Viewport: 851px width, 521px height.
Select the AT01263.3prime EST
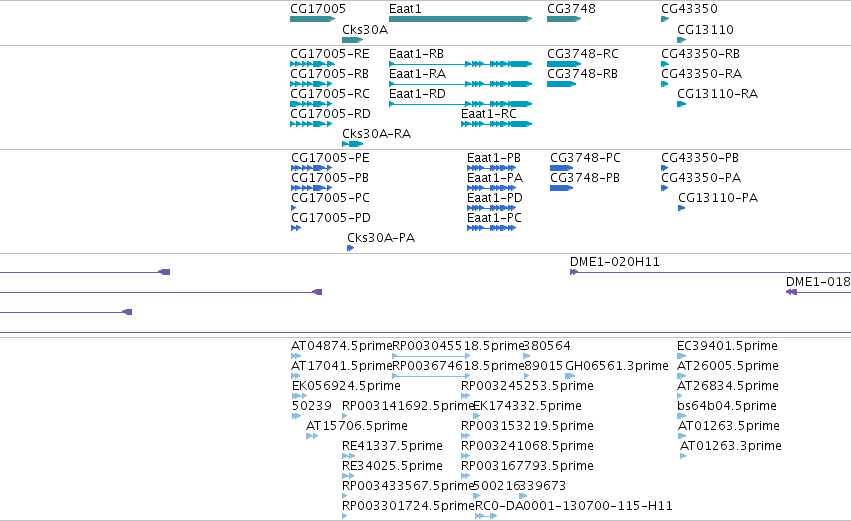coord(683,456)
